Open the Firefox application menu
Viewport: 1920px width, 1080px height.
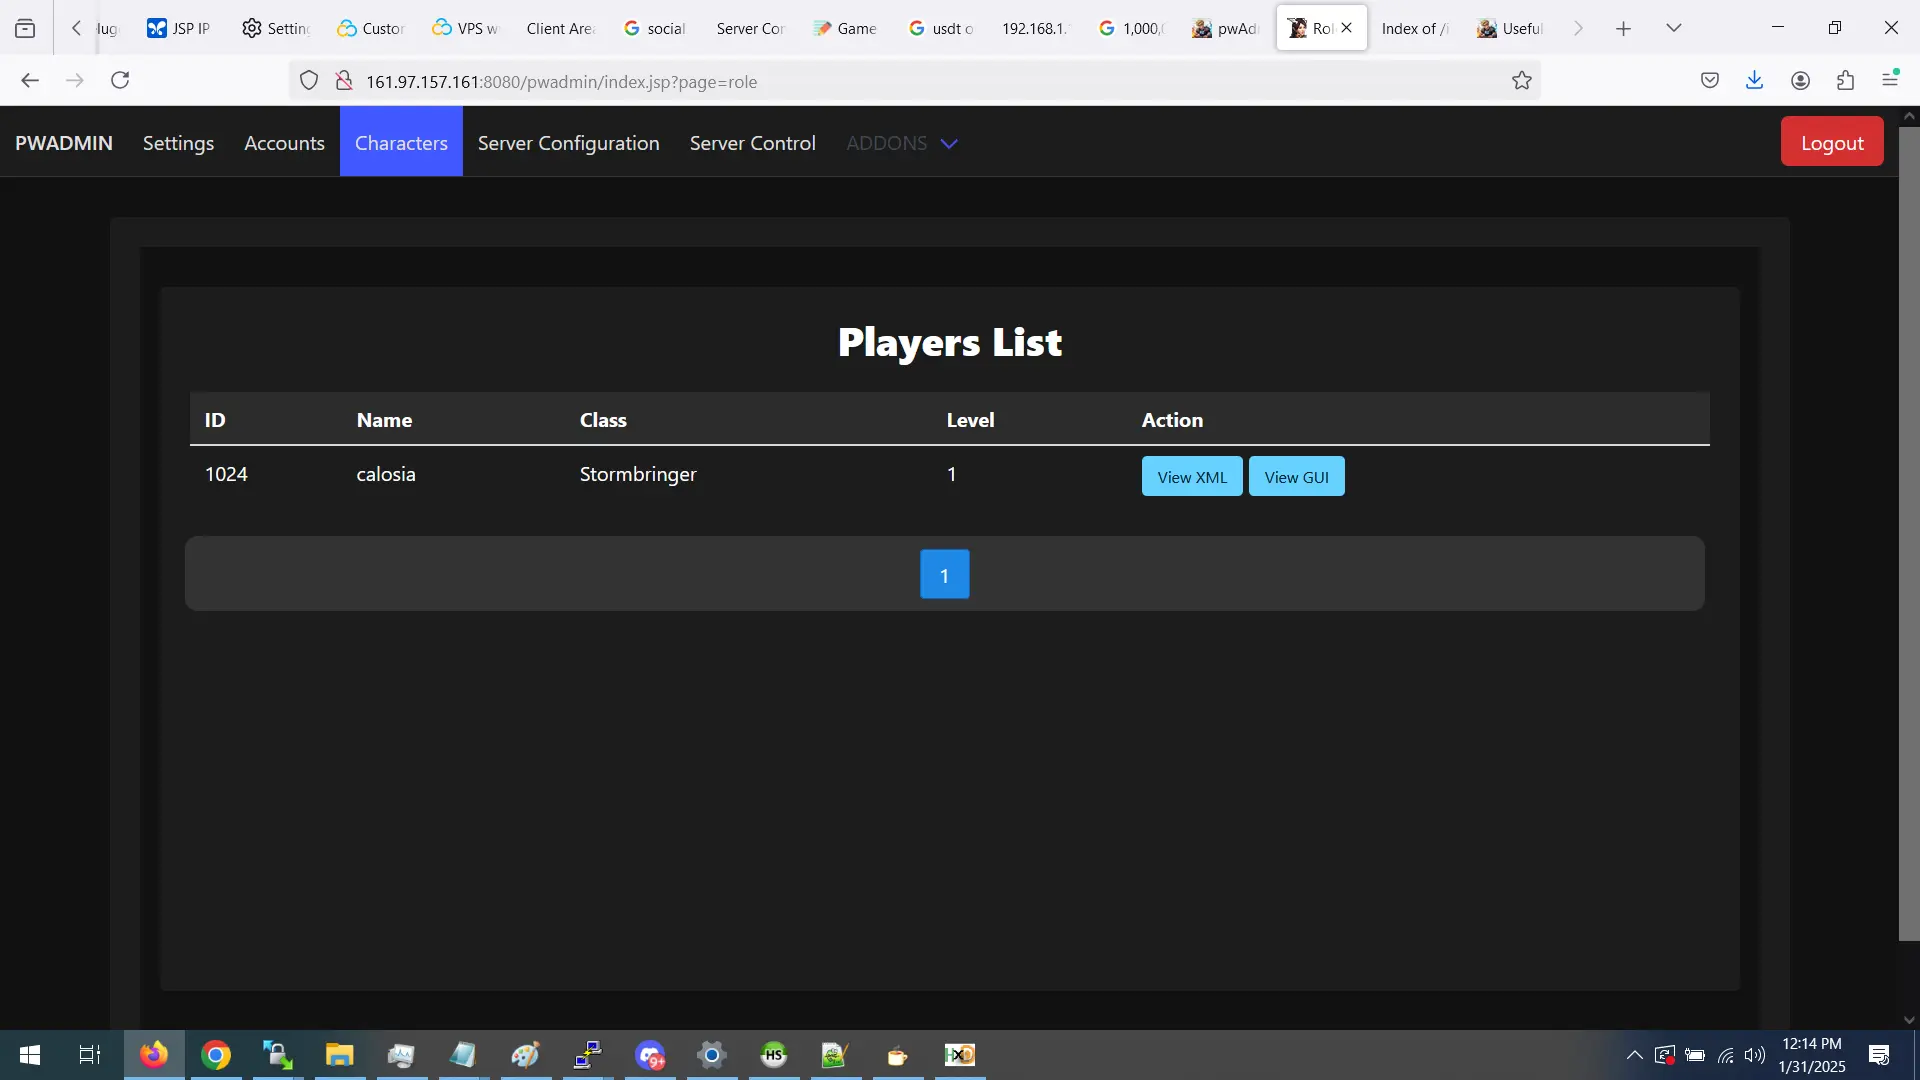click(x=1890, y=79)
